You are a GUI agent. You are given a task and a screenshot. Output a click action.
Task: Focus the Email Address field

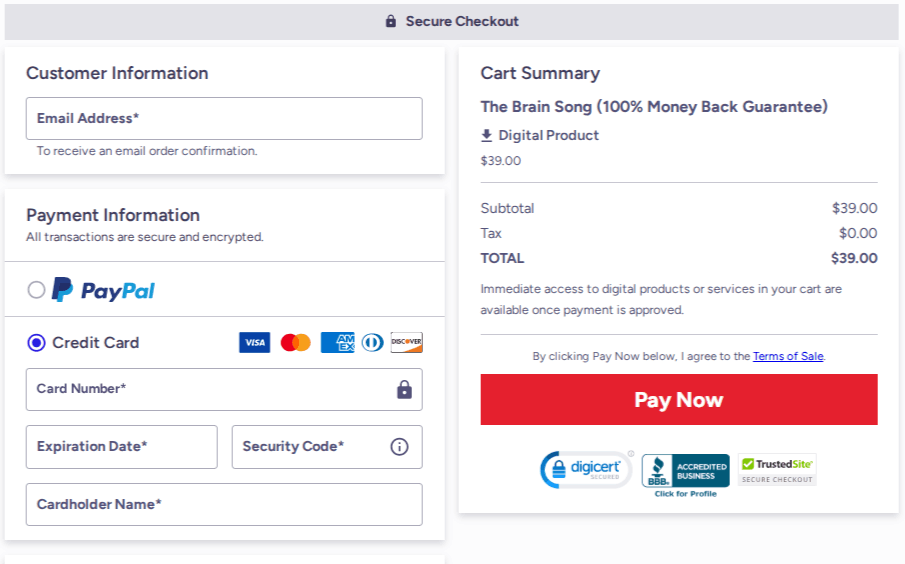224,118
